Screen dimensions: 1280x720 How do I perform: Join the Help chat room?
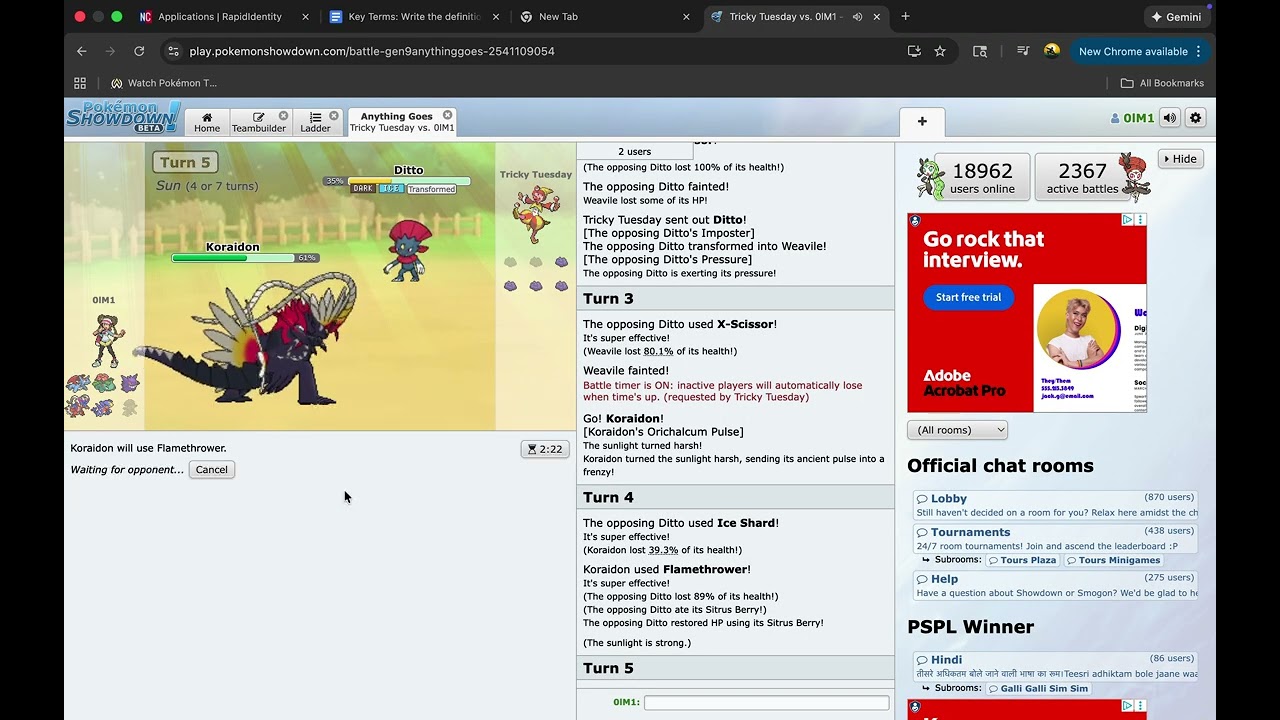(1056, 585)
